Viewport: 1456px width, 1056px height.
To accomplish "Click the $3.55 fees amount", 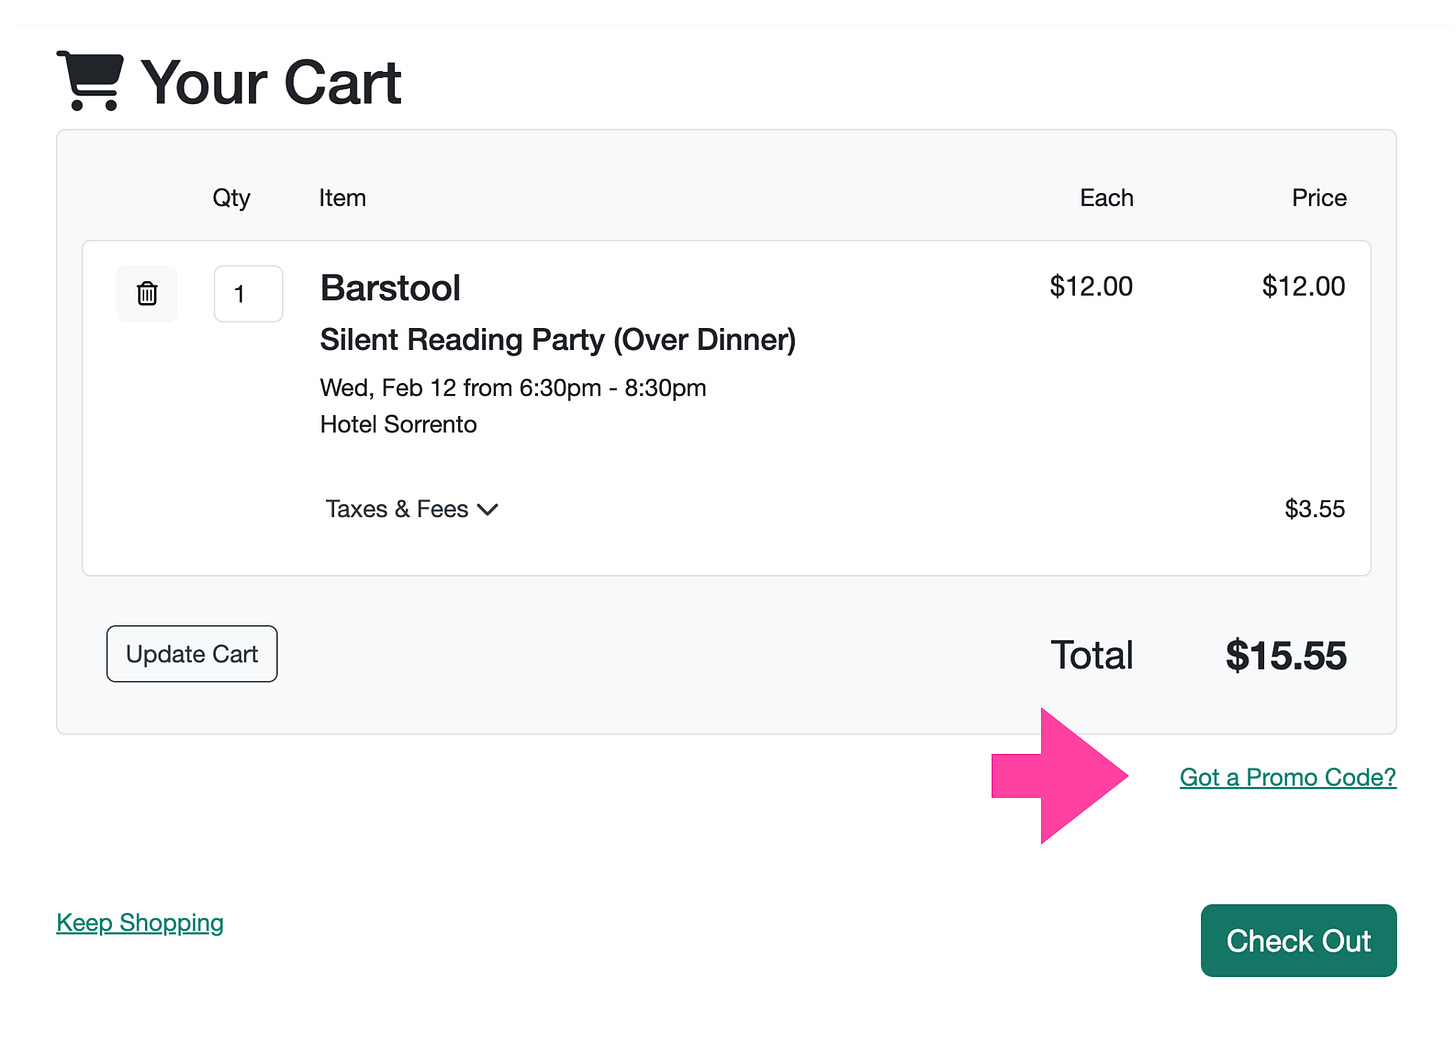I will pos(1315,509).
